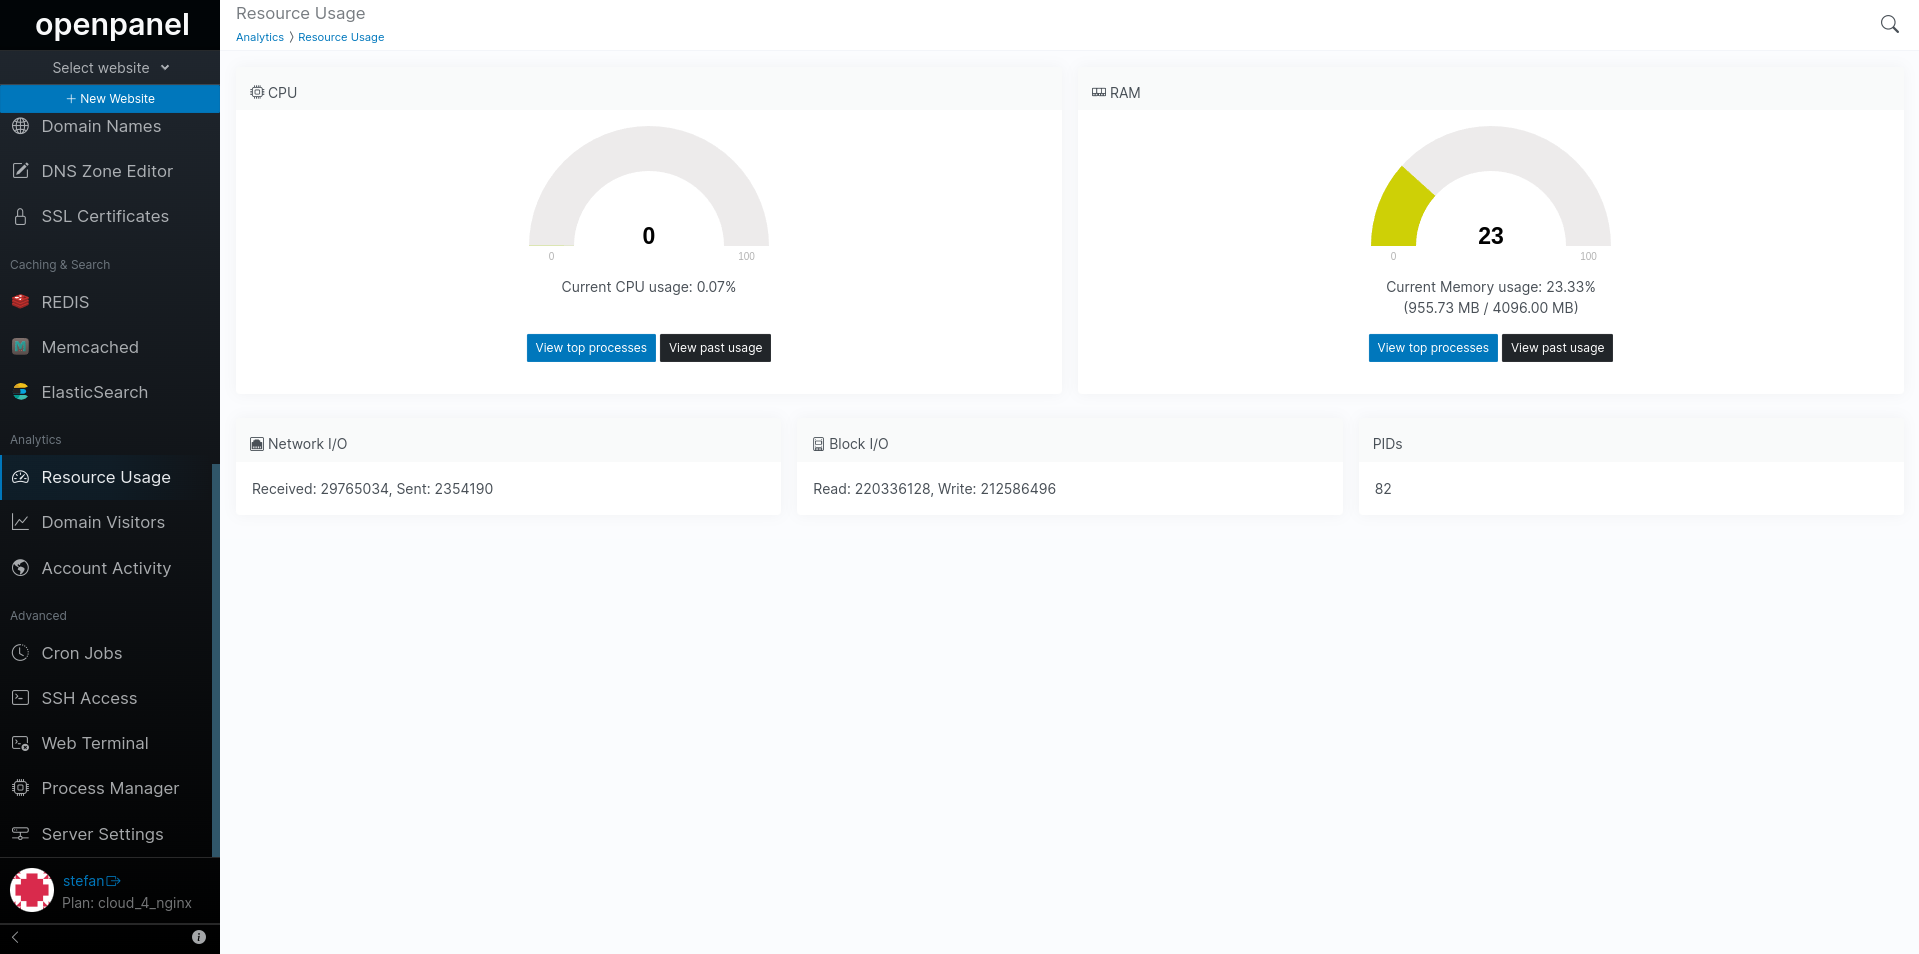This screenshot has width=1919, height=954.
Task: Click the RAM usage gauge
Action: point(1491,187)
